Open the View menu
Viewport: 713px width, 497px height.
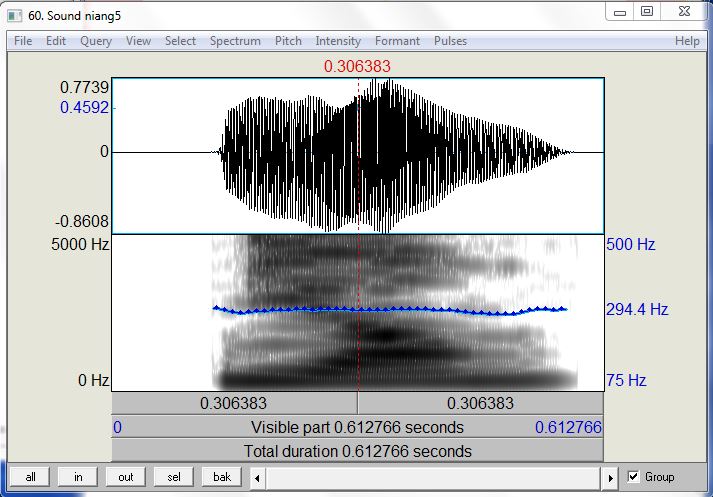click(138, 41)
